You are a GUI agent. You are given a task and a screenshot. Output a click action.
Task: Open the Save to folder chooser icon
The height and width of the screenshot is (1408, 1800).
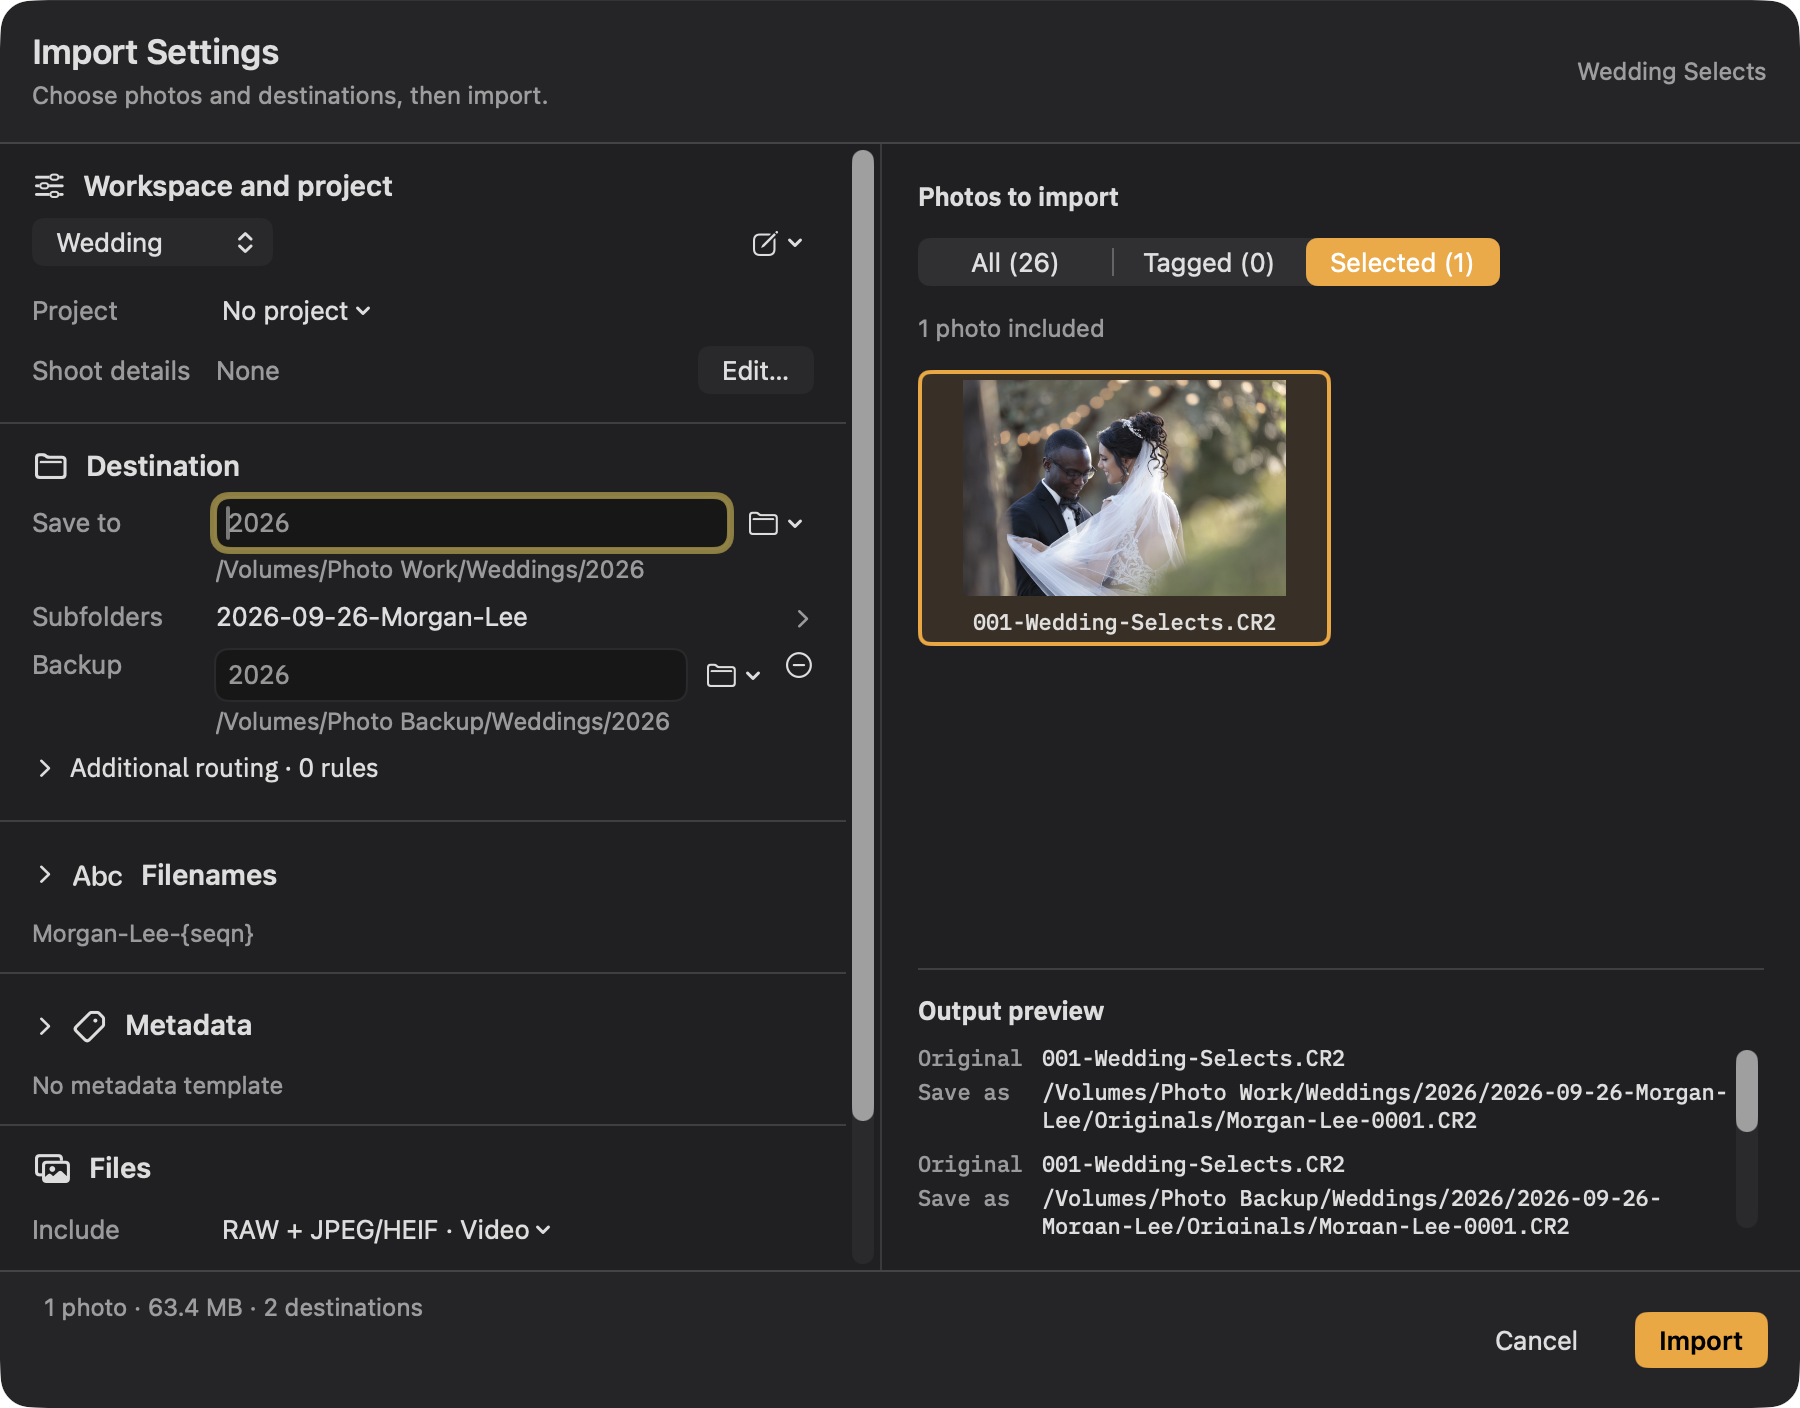(776, 523)
